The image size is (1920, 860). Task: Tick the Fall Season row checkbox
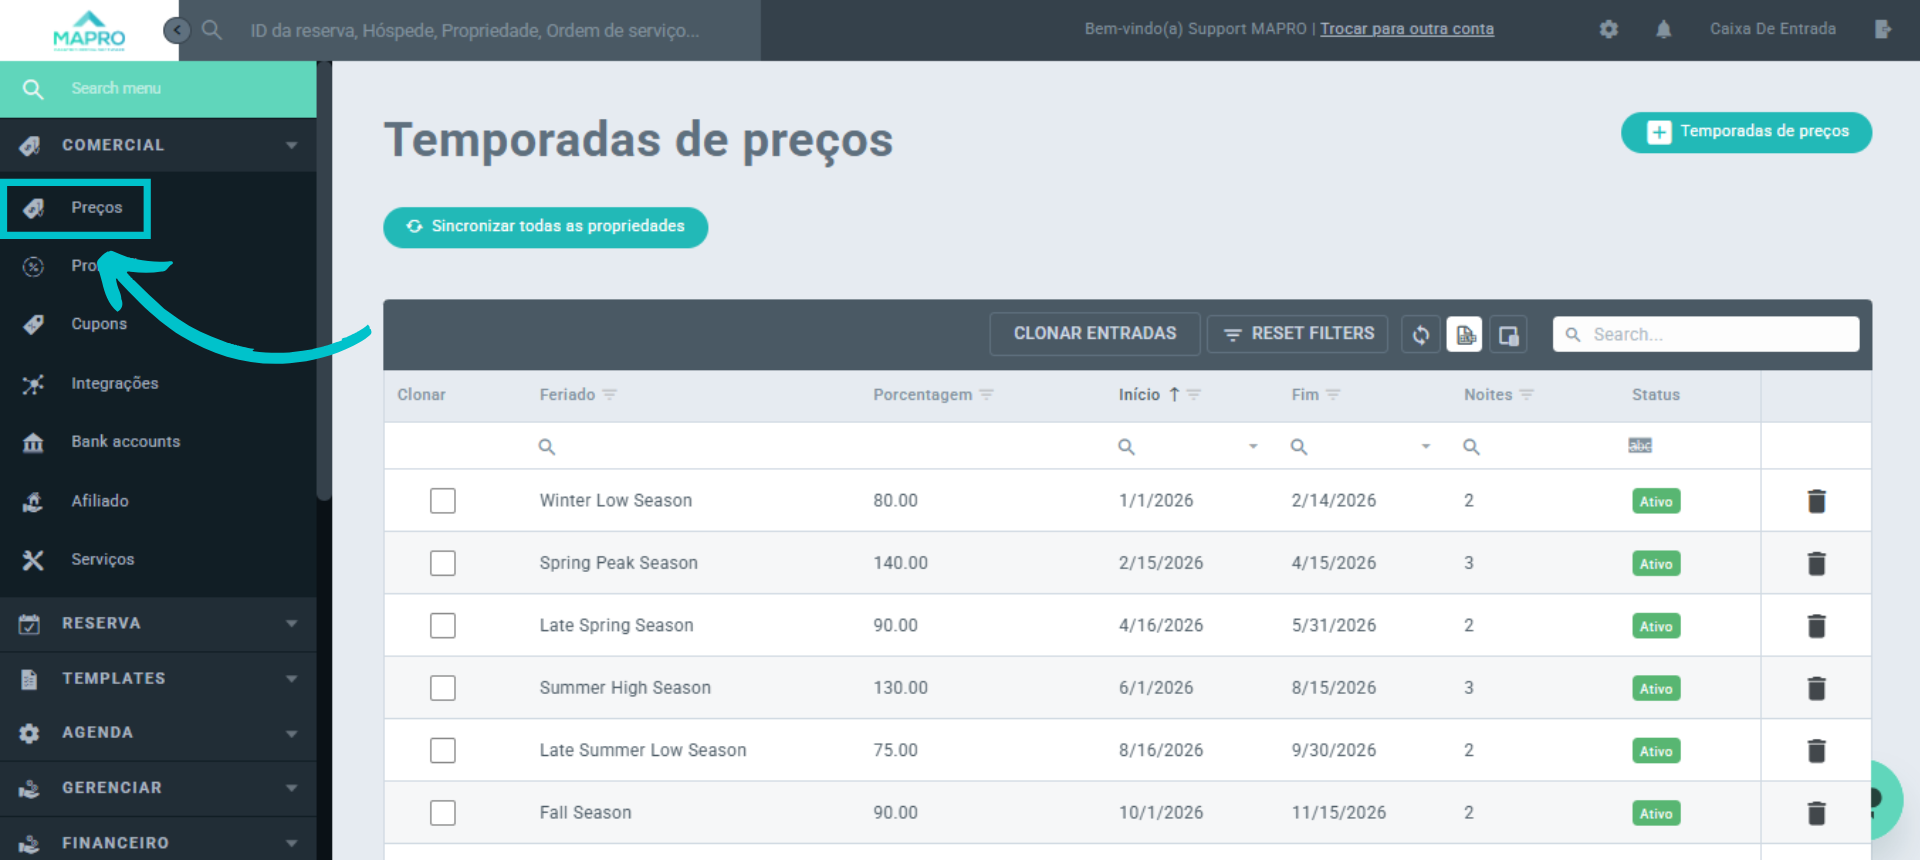pyautogui.click(x=443, y=813)
